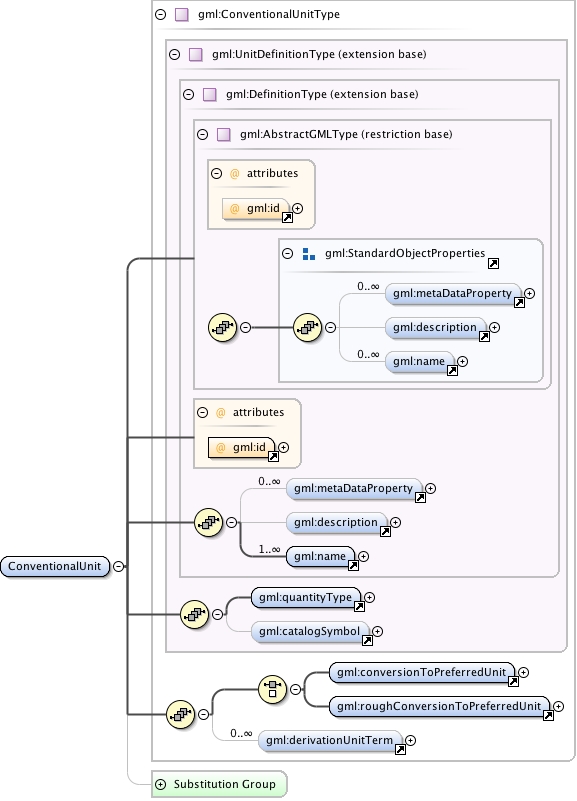Image resolution: width=577 pixels, height=801 pixels.
Task: Follow reference arrow on gml:catalogSymbol
Action: coord(367,641)
